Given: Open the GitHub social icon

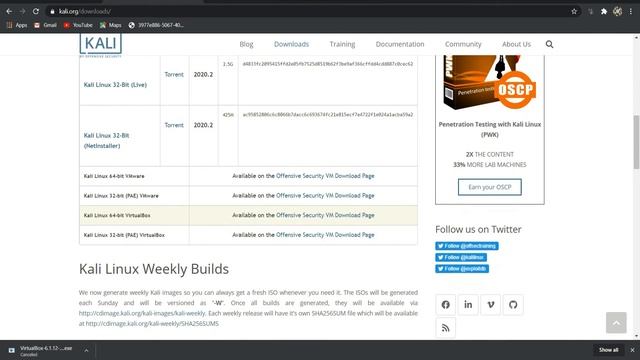Looking at the screenshot, I should point(513,304).
